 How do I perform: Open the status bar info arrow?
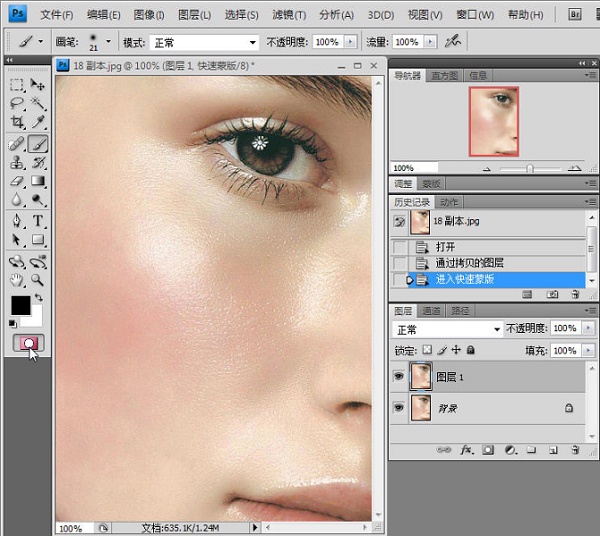(x=254, y=528)
